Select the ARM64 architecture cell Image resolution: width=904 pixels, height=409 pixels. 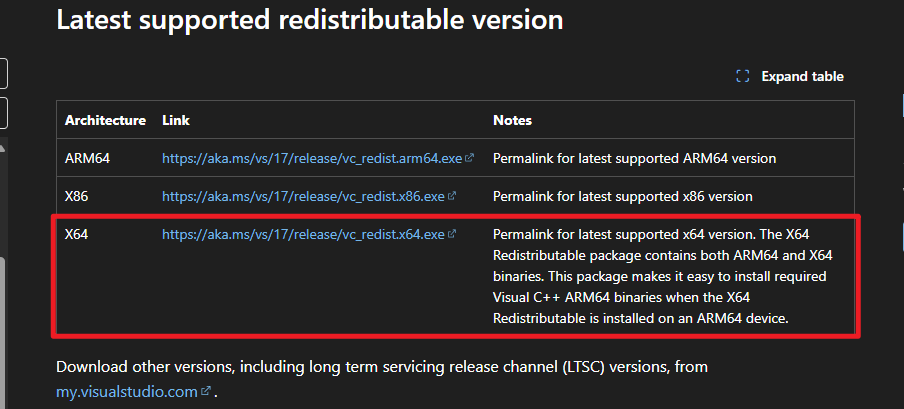[86, 158]
